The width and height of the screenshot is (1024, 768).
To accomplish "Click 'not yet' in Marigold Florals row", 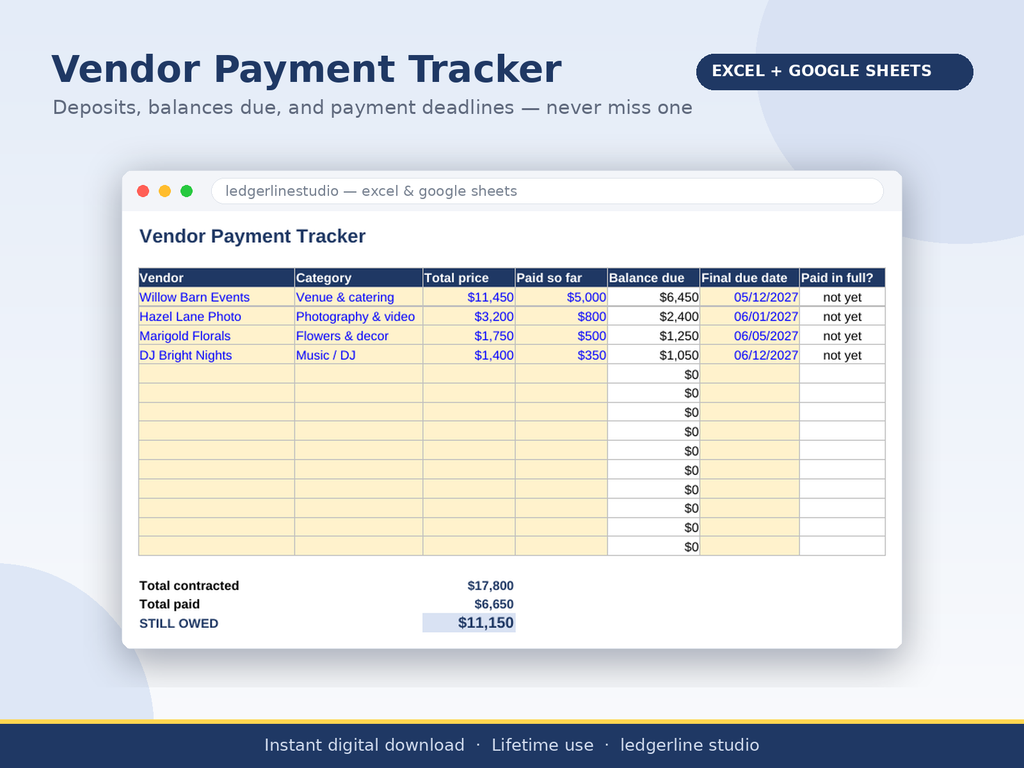I will (x=842, y=336).
